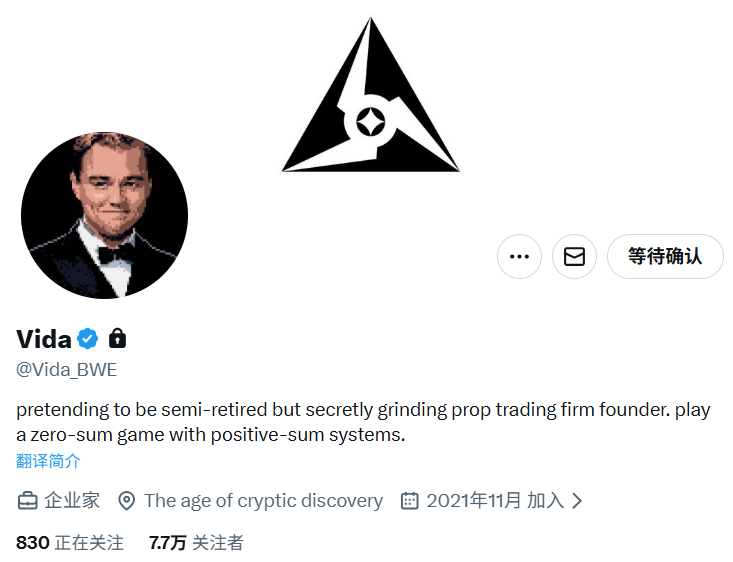The height and width of the screenshot is (562, 733).
Task: Click the 2021年11月 加入 join date
Action: [x=495, y=501]
